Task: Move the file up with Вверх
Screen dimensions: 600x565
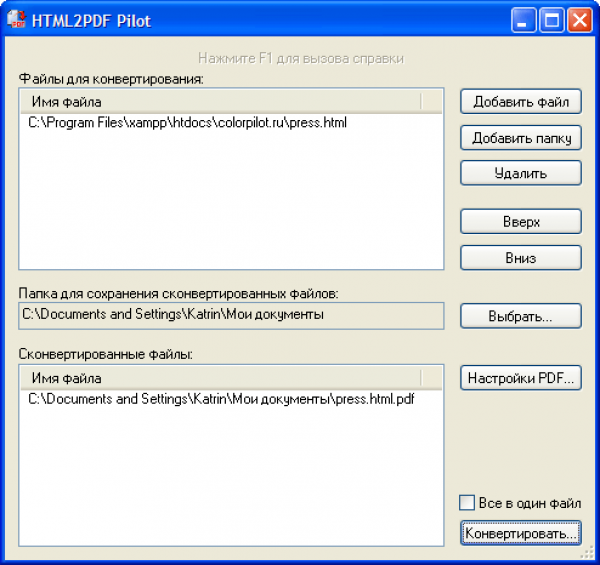Action: tap(521, 221)
